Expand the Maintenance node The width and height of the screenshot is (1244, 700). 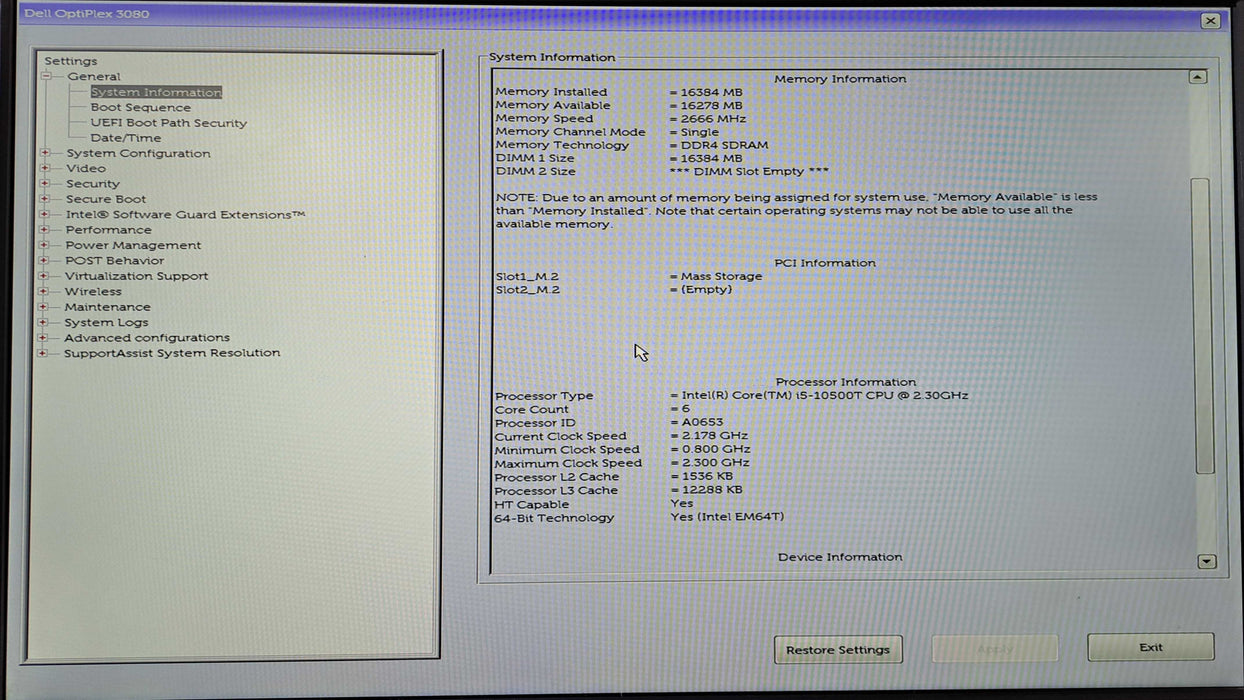point(43,307)
